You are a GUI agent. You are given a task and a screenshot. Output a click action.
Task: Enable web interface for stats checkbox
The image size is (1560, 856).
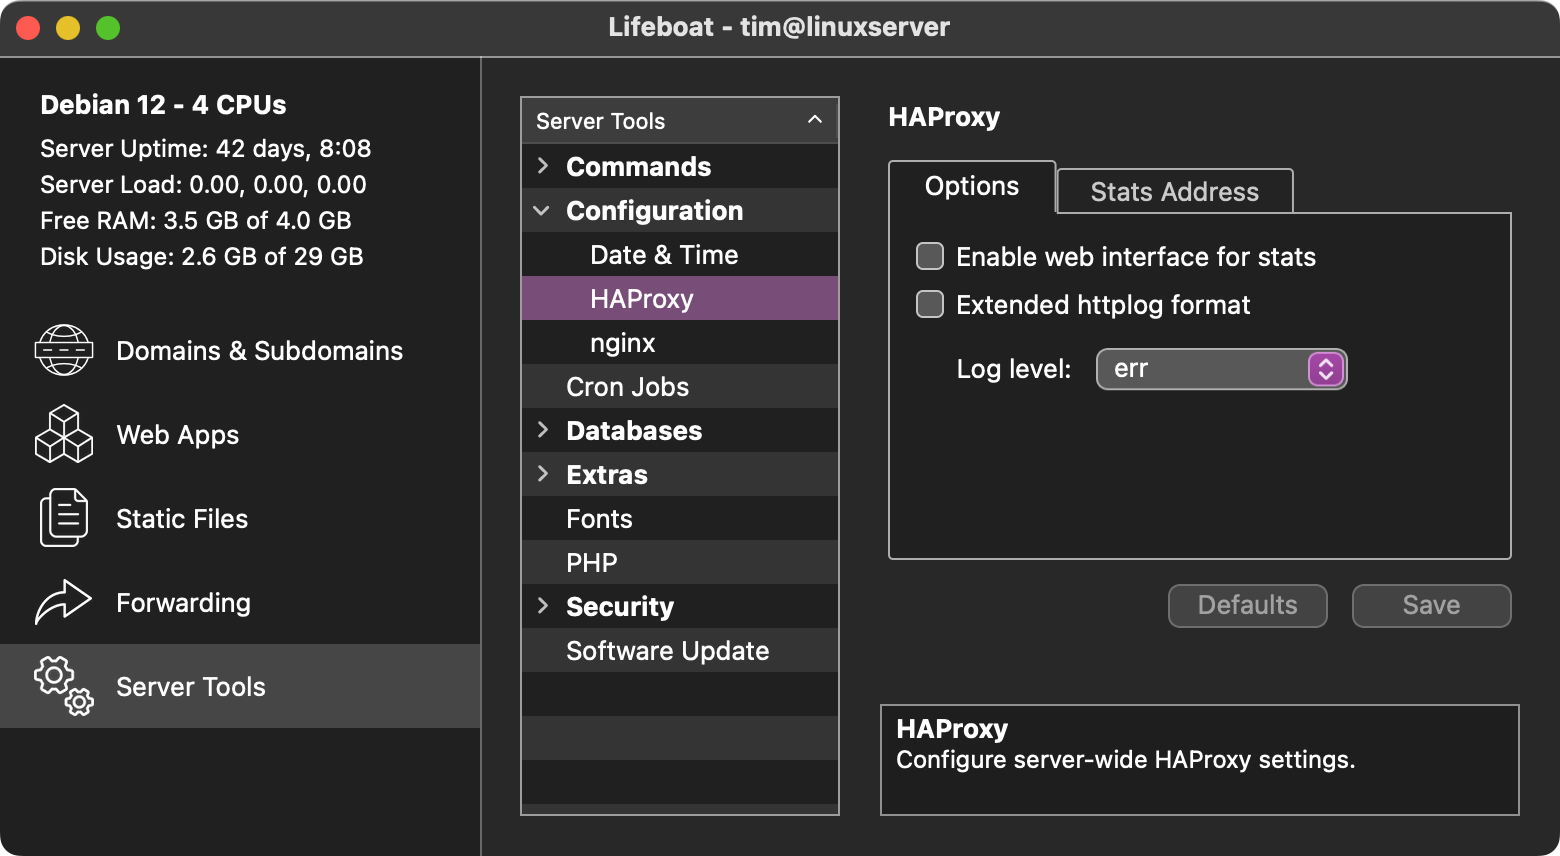(930, 256)
